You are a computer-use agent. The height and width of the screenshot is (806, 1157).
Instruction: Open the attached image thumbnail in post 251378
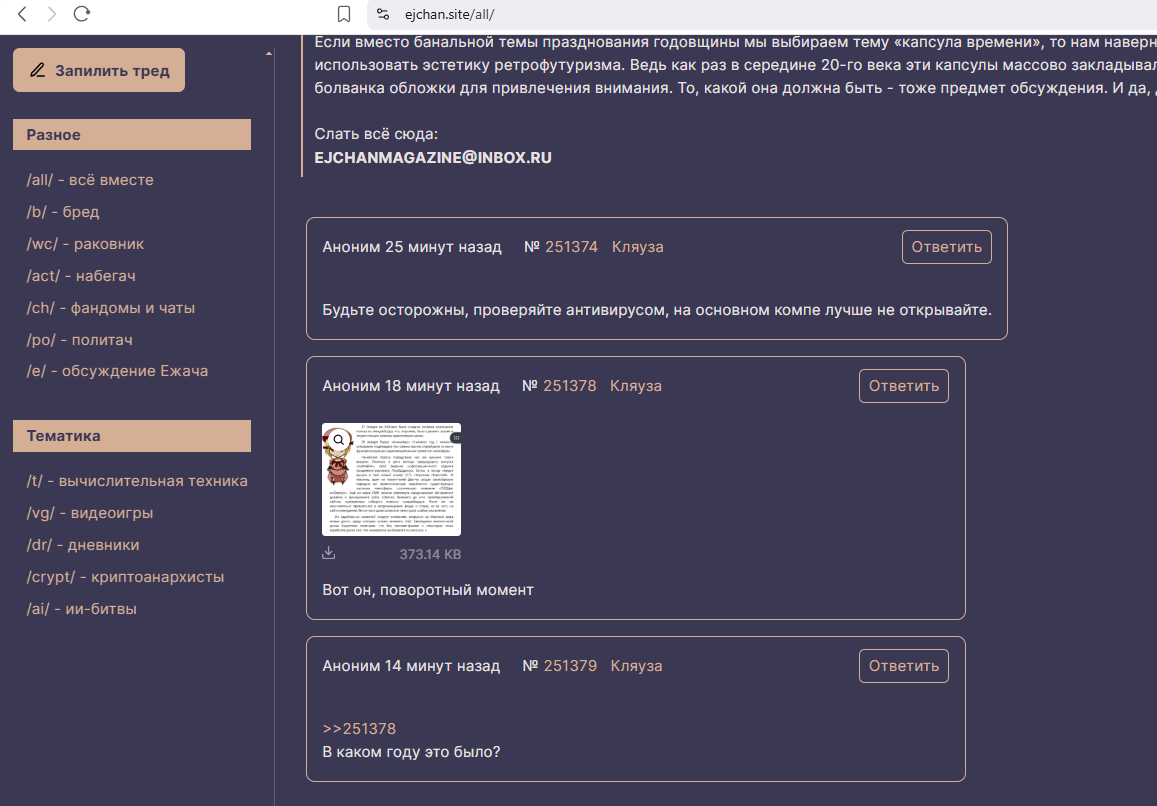pyautogui.click(x=392, y=479)
